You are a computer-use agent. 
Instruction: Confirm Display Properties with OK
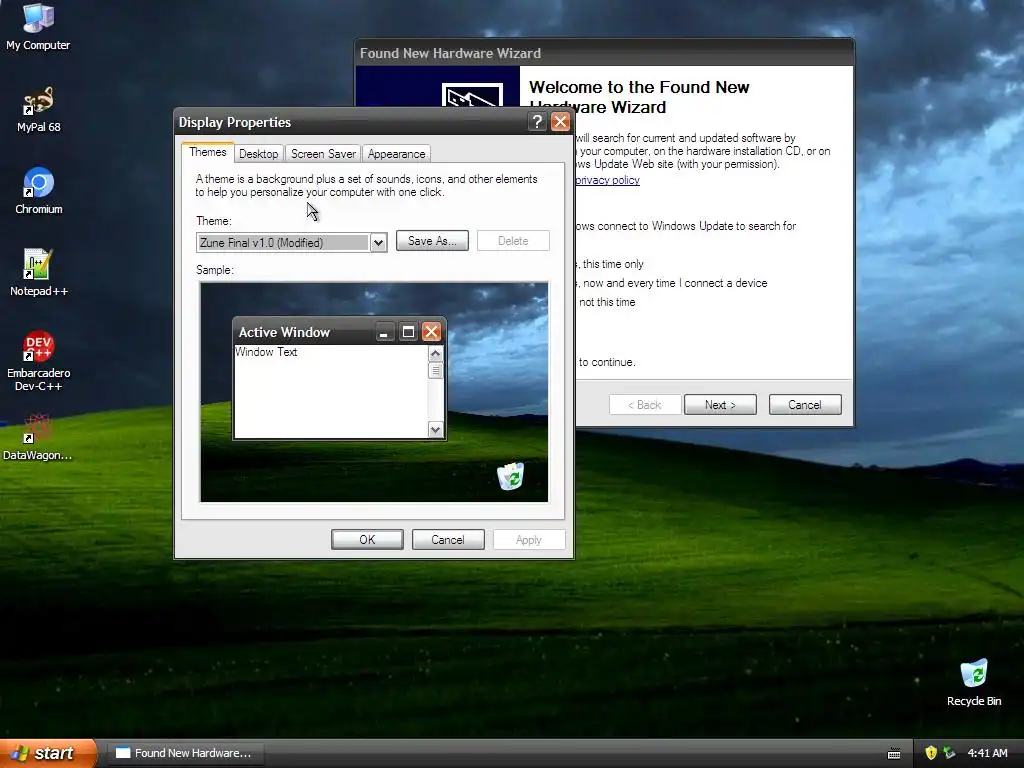(x=367, y=539)
